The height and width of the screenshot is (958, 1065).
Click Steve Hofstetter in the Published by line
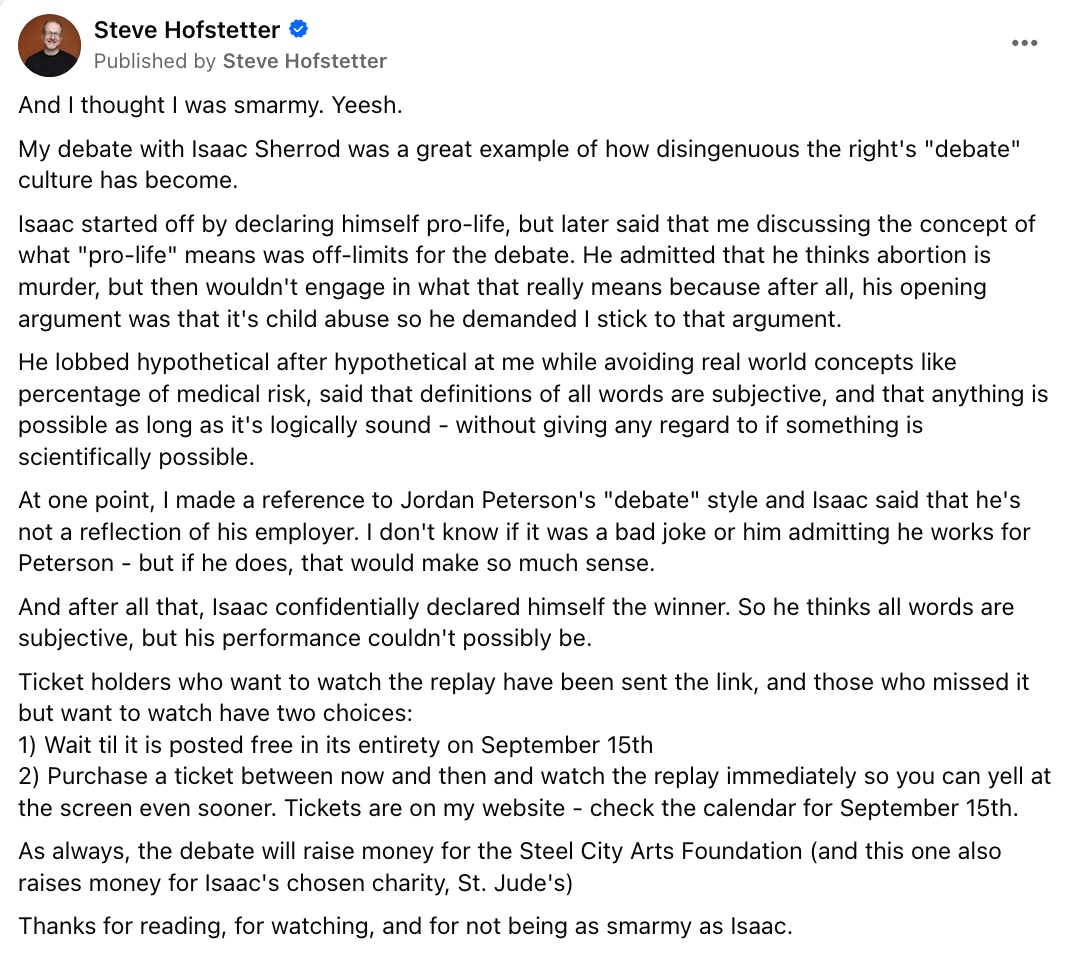(x=305, y=61)
